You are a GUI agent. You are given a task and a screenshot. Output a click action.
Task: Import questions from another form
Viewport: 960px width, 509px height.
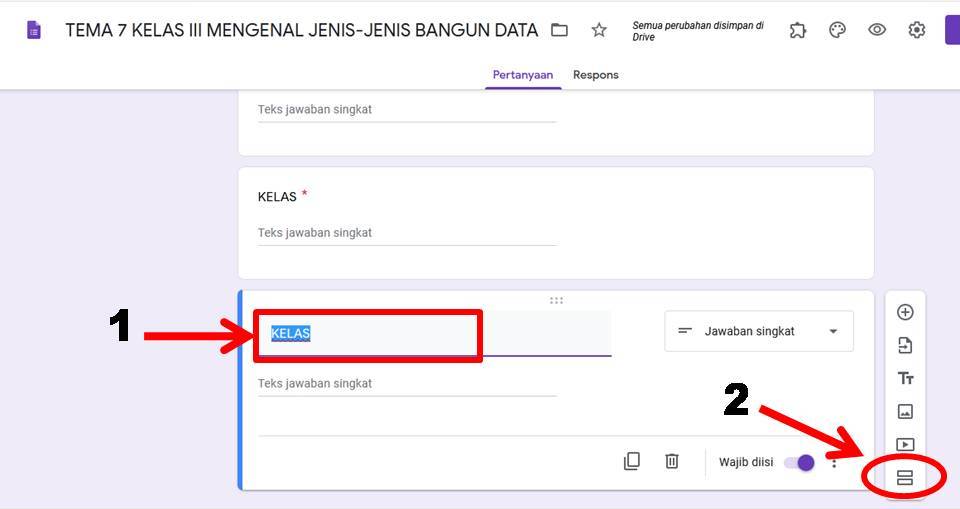tap(905, 345)
